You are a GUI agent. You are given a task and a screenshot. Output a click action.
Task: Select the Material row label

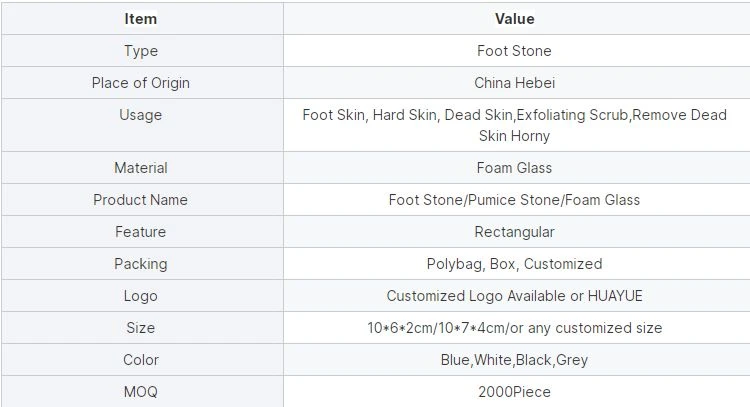[x=141, y=168]
